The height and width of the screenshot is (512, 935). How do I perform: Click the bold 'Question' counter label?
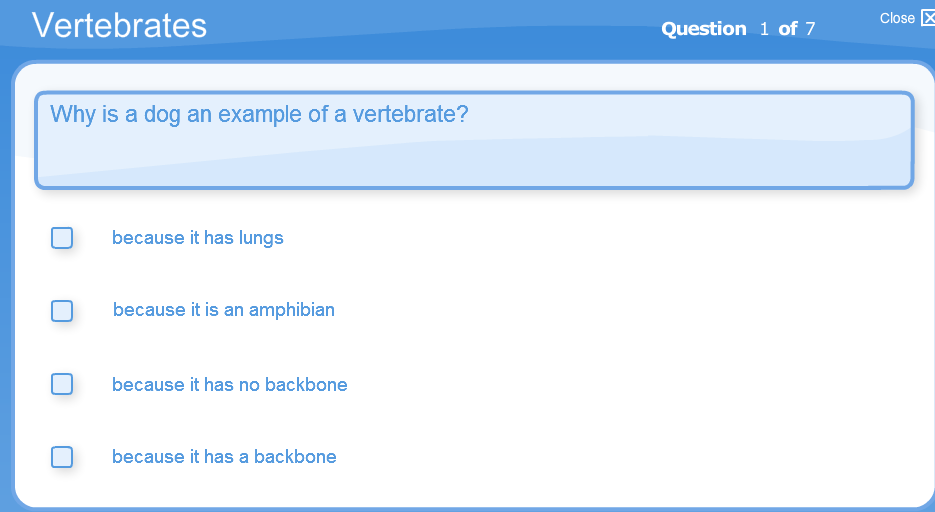pyautogui.click(x=704, y=29)
